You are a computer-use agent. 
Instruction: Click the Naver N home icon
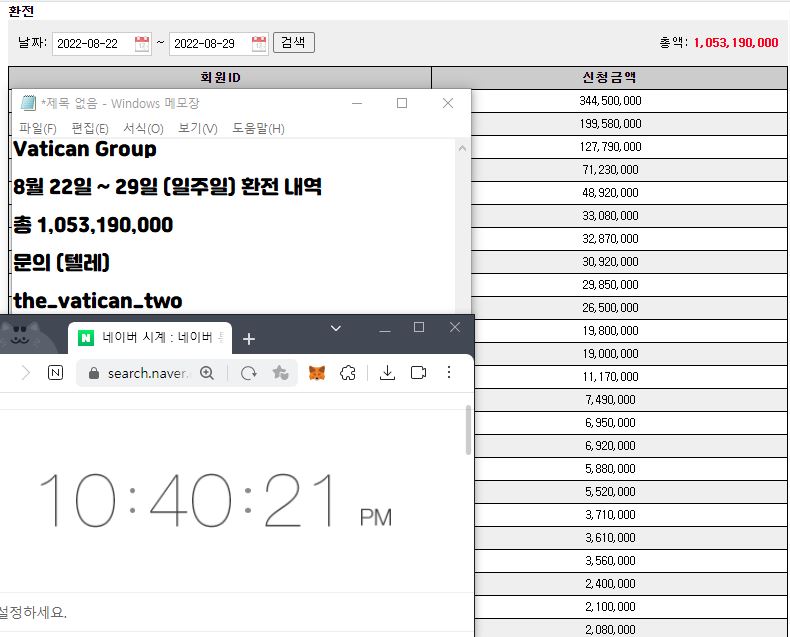pyautogui.click(x=56, y=372)
